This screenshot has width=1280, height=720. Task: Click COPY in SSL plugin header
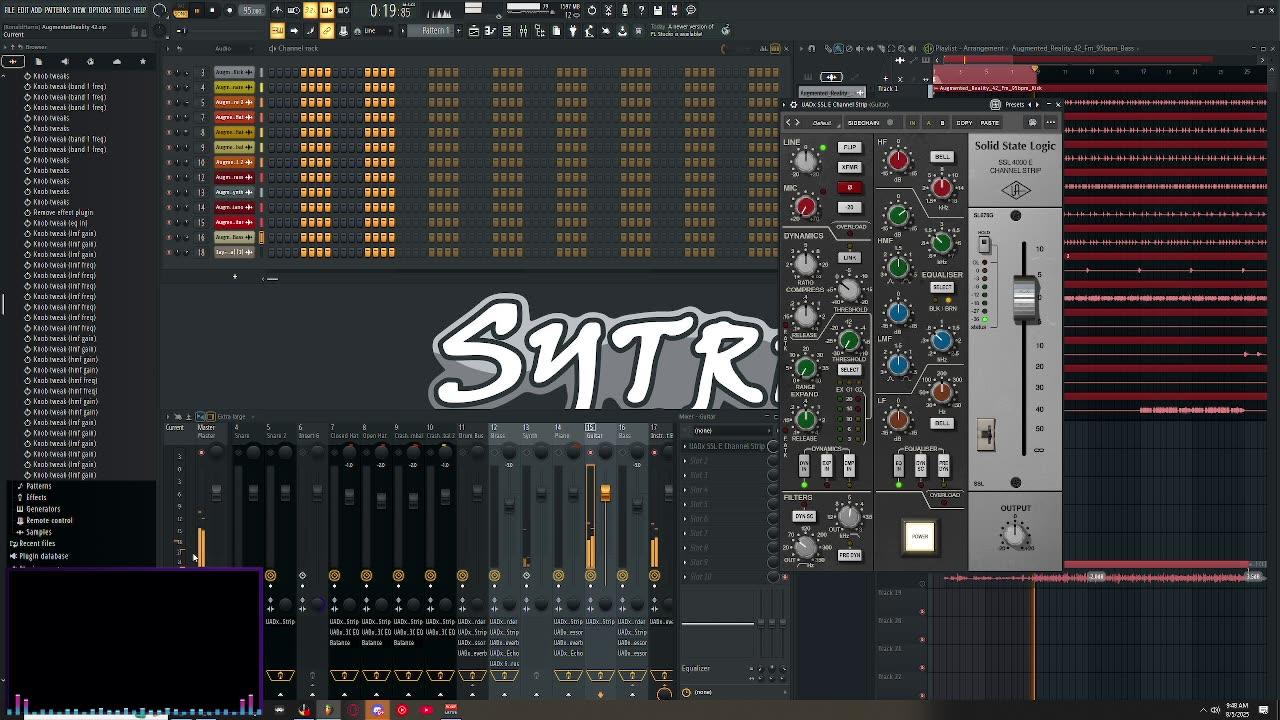964,123
